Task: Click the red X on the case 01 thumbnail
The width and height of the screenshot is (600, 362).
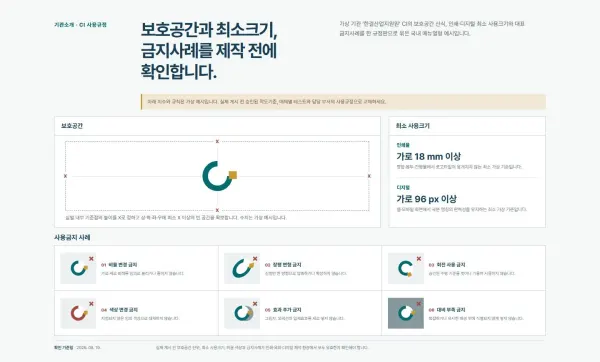Action: 91,259
